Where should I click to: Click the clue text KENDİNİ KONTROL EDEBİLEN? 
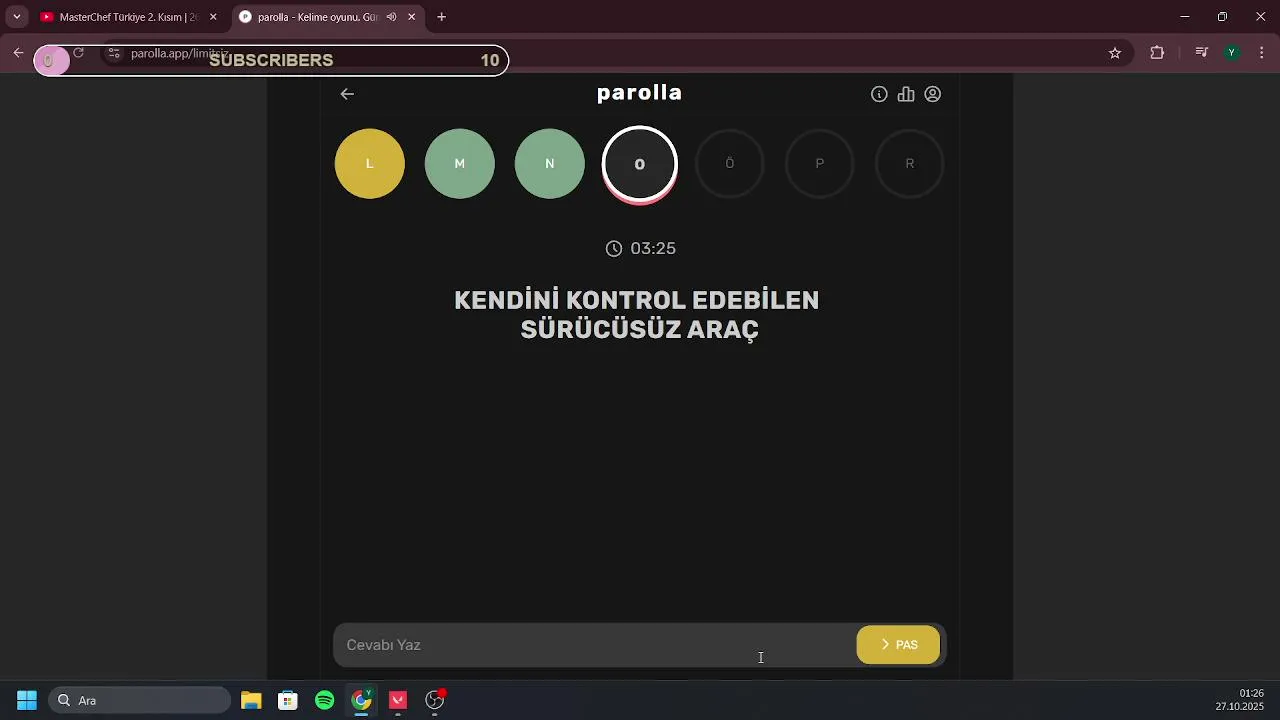pos(637,300)
